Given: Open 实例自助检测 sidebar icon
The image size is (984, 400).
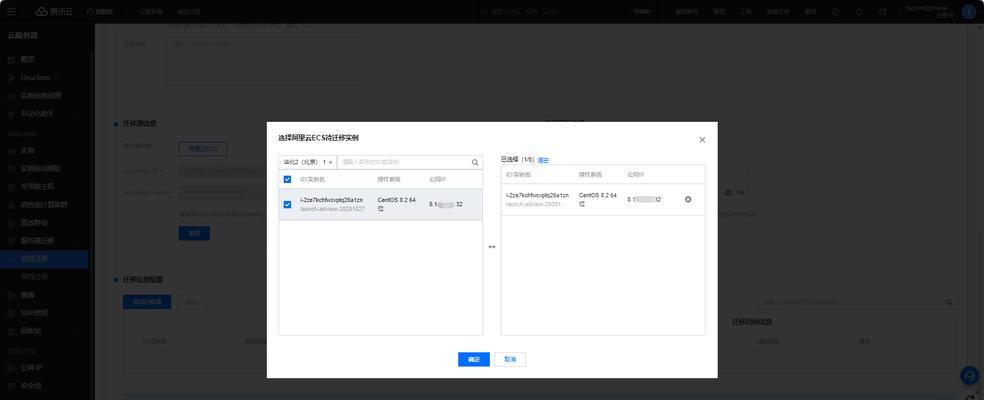Looking at the screenshot, I should click(x=11, y=95).
